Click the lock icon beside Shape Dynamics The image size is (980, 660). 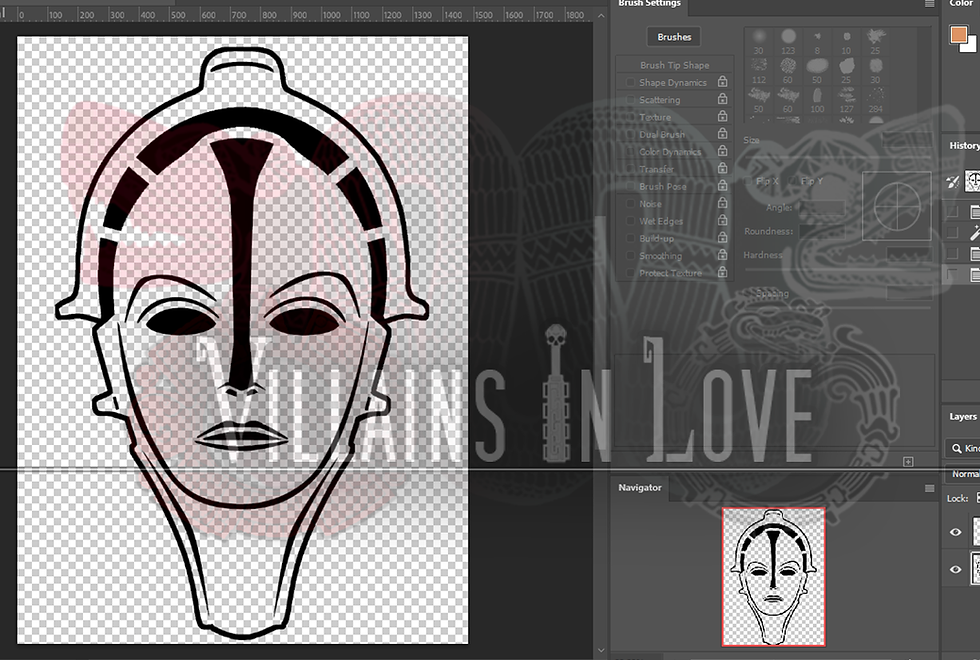(x=722, y=82)
